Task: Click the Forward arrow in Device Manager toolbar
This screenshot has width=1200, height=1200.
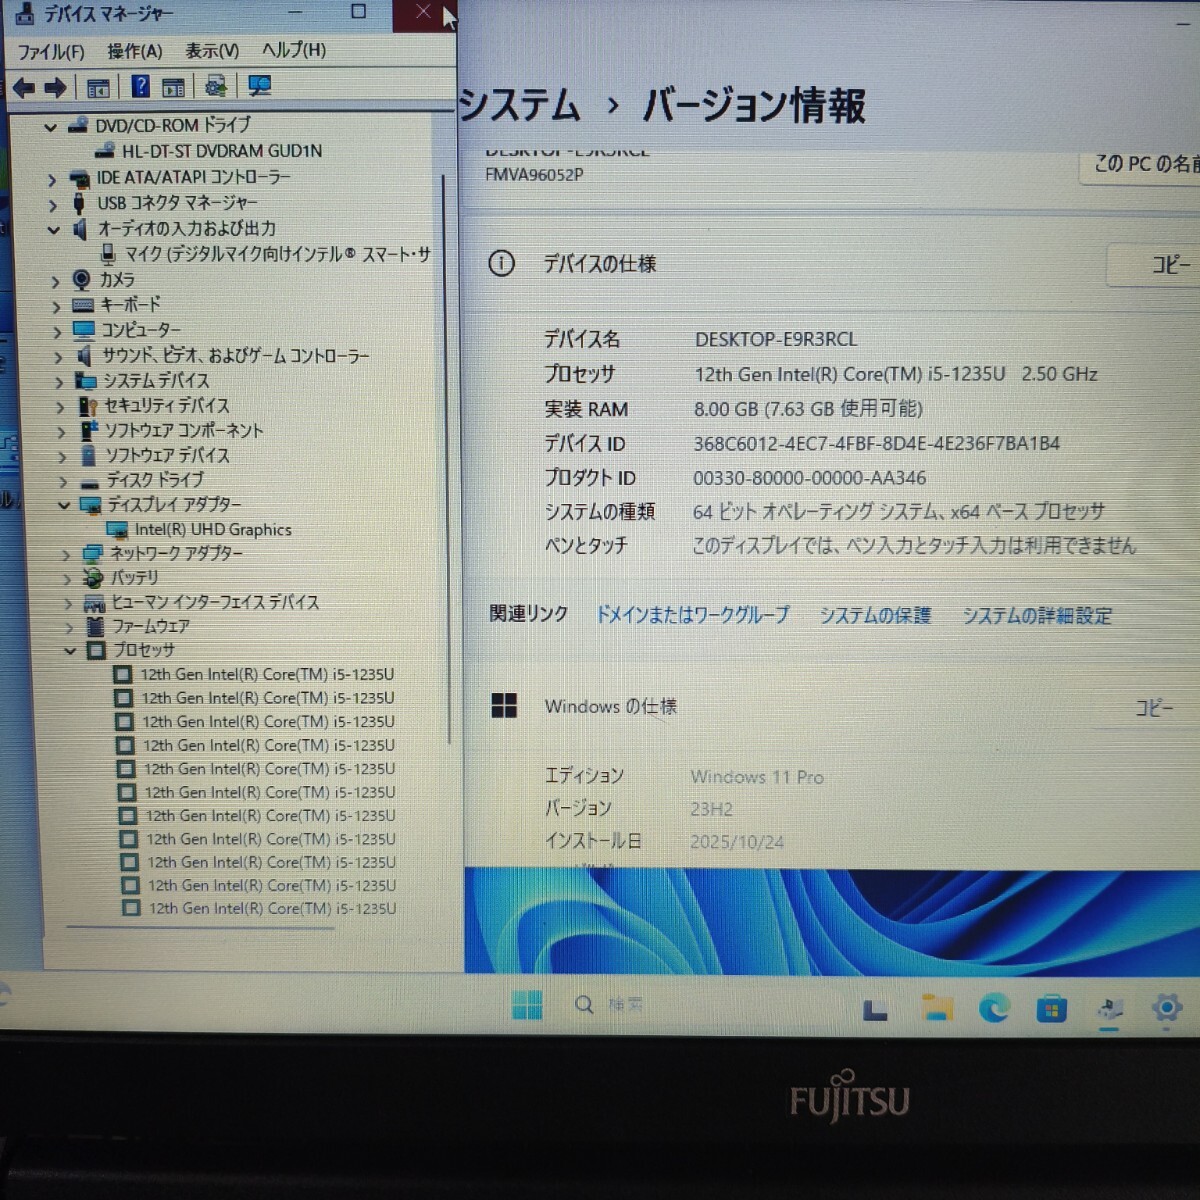Action: [x=56, y=88]
